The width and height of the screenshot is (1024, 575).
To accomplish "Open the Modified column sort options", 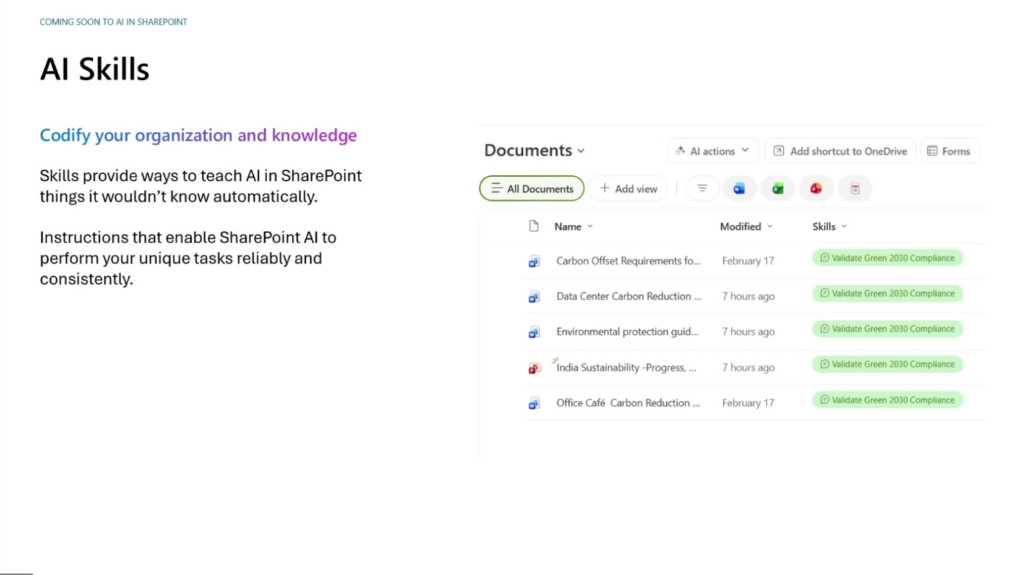I will pyautogui.click(x=746, y=227).
